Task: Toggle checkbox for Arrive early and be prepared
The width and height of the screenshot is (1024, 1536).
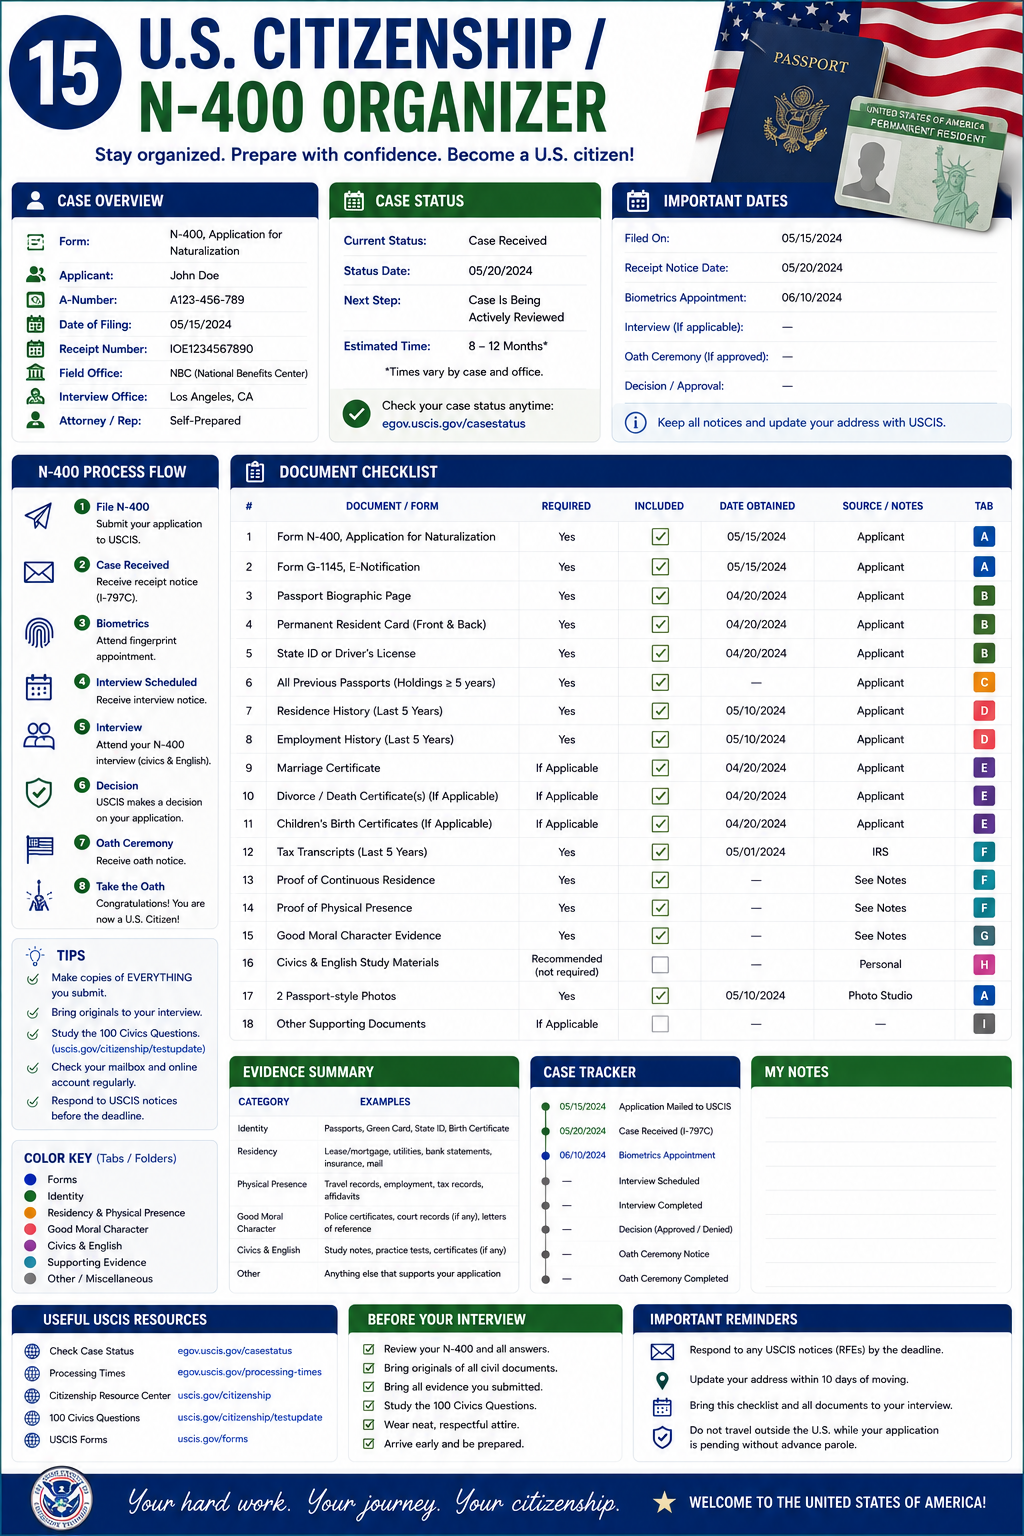Action: tap(369, 1444)
